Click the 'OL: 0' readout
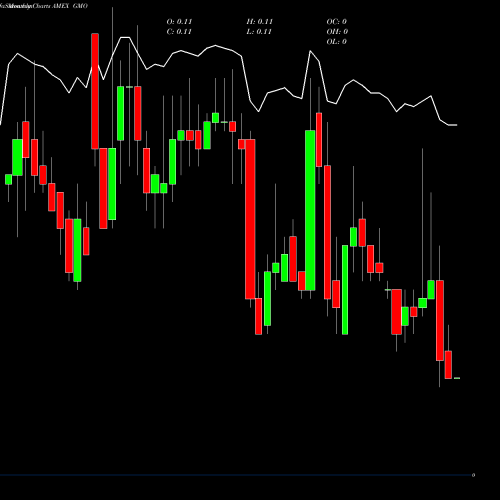This screenshot has width=500, height=500. coord(336,42)
